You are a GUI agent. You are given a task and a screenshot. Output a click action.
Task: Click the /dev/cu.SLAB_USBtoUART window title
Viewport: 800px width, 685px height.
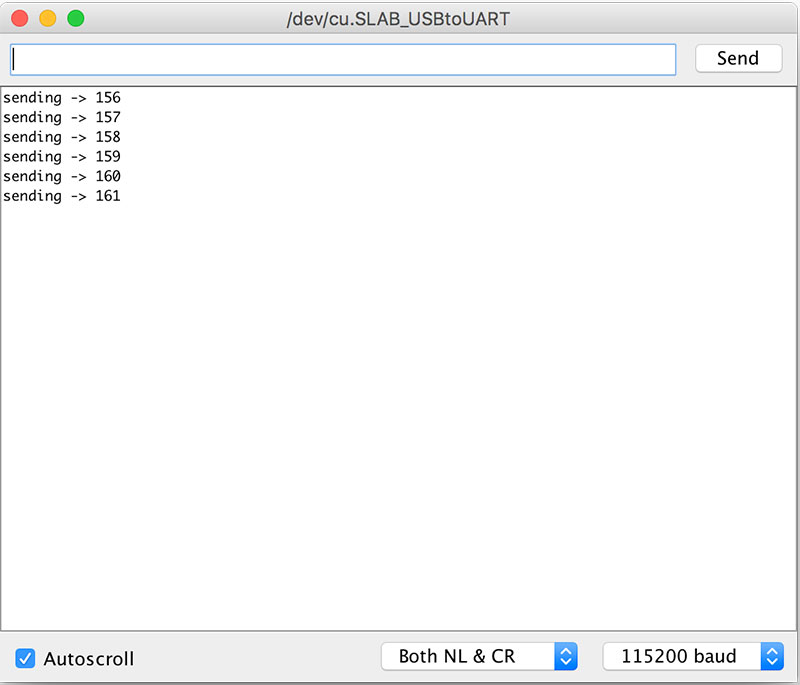[398, 19]
